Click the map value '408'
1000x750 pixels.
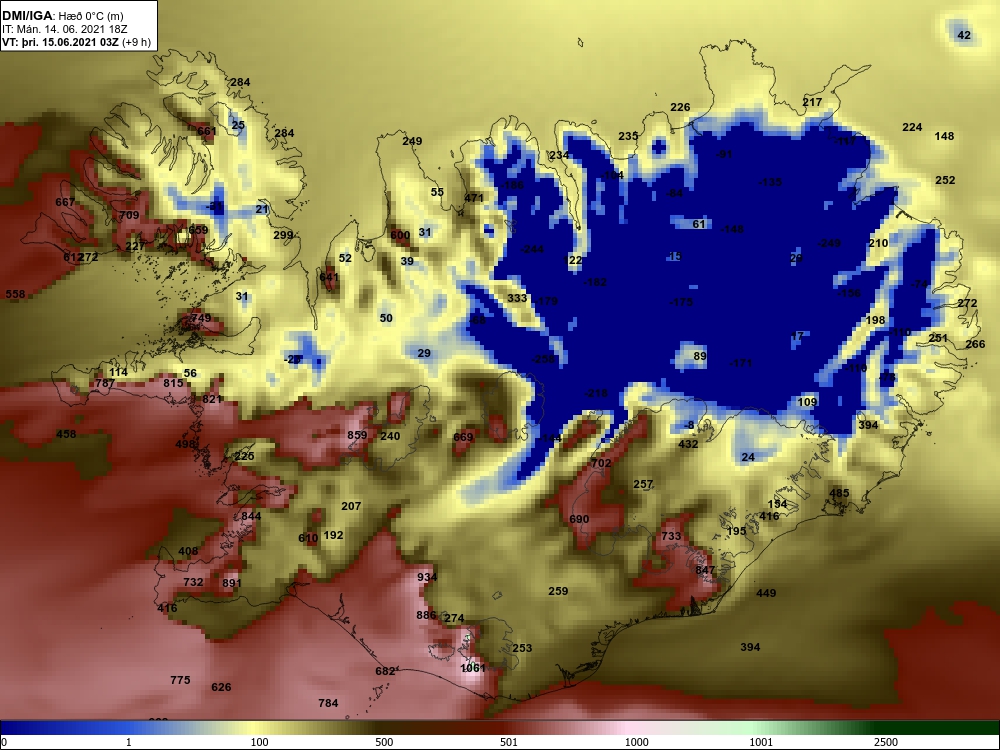click(188, 551)
